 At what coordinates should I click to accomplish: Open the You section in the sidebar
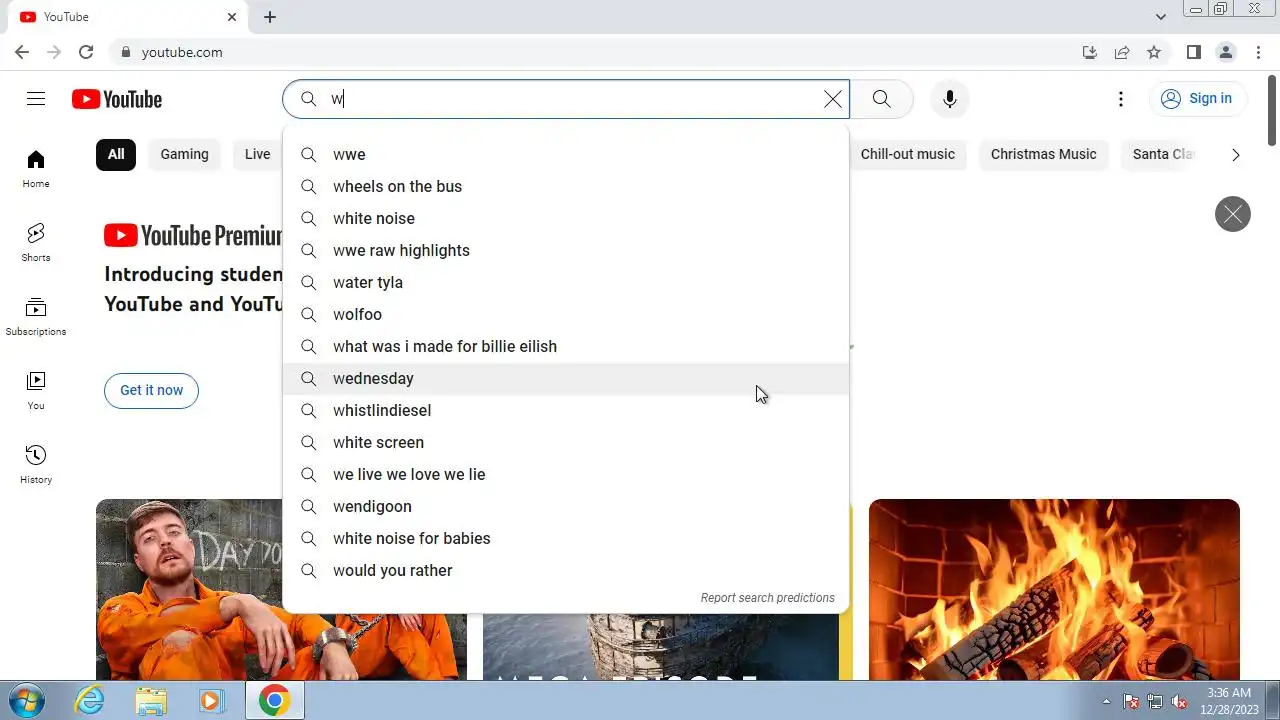(x=36, y=390)
